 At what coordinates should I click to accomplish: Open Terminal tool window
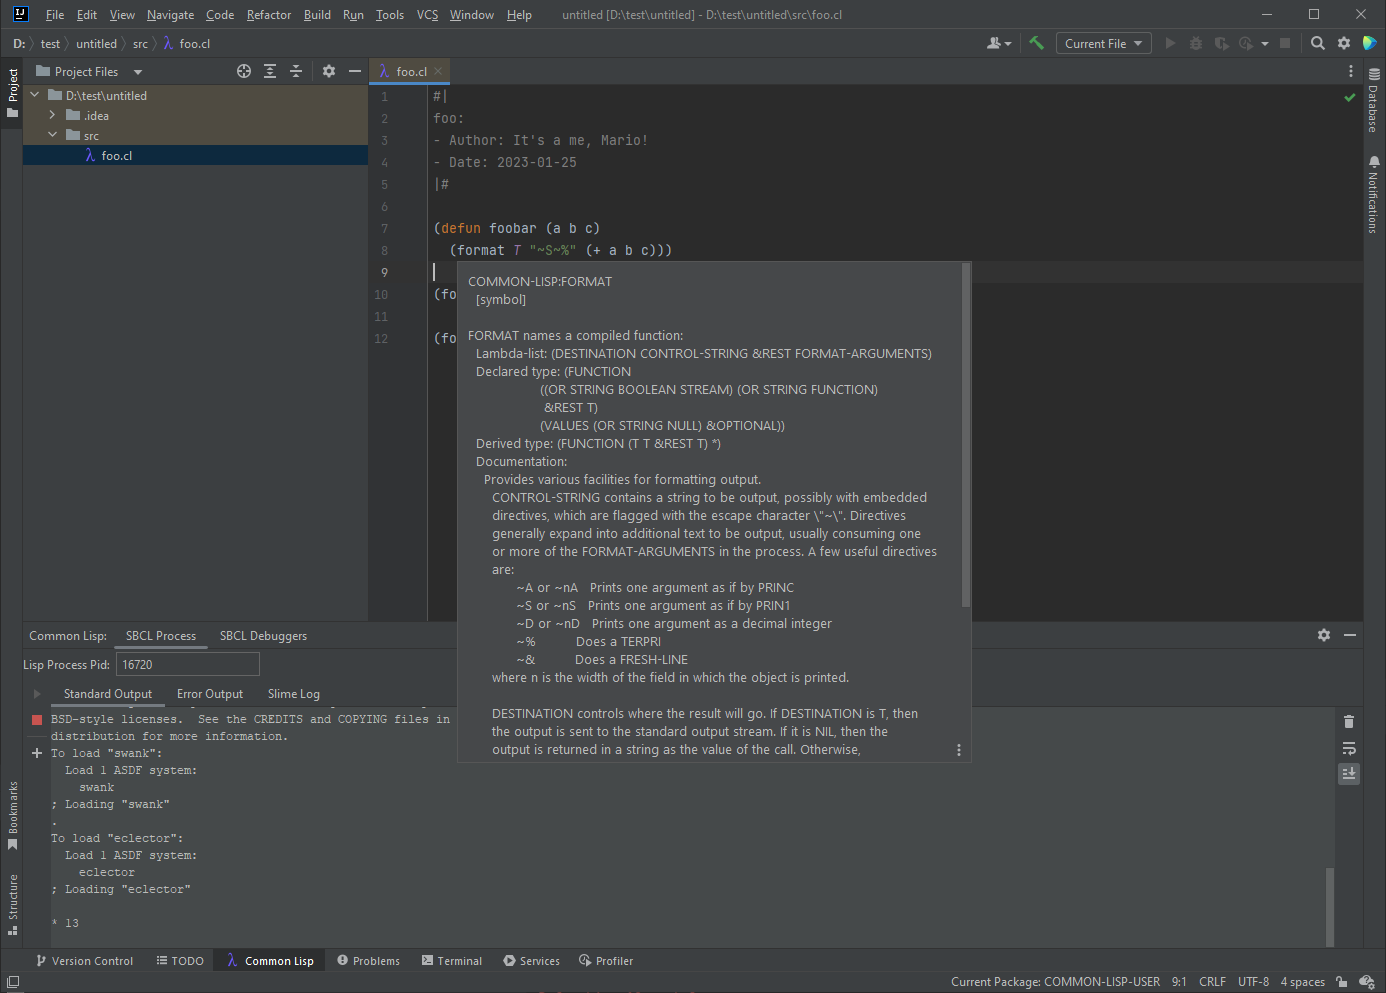(452, 961)
